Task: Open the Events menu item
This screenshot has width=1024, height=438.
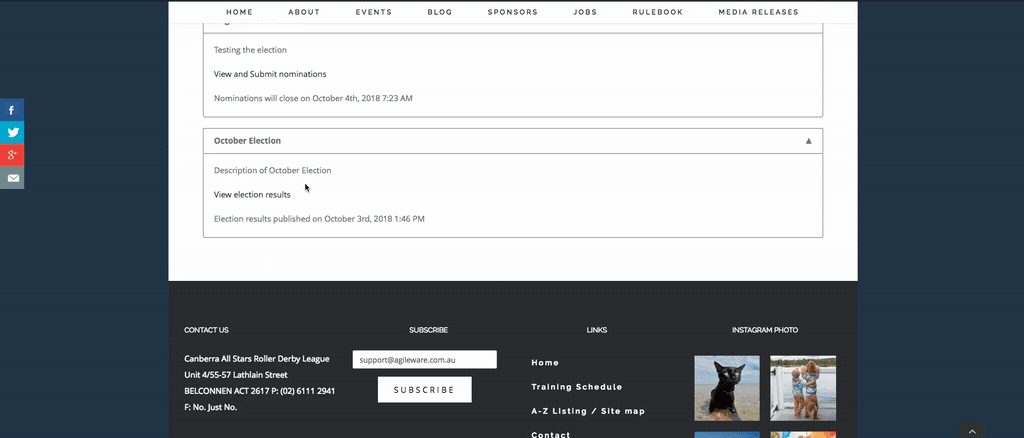Action: click(x=373, y=12)
